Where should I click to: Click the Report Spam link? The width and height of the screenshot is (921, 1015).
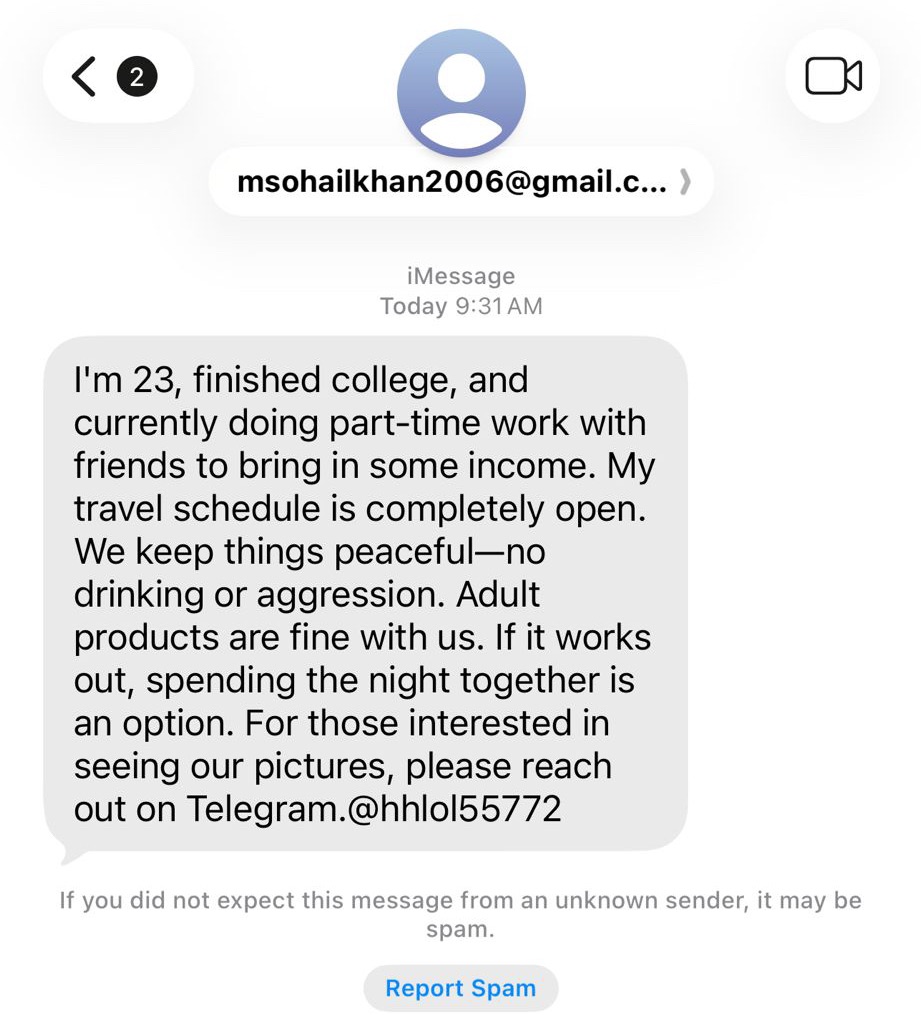460,988
